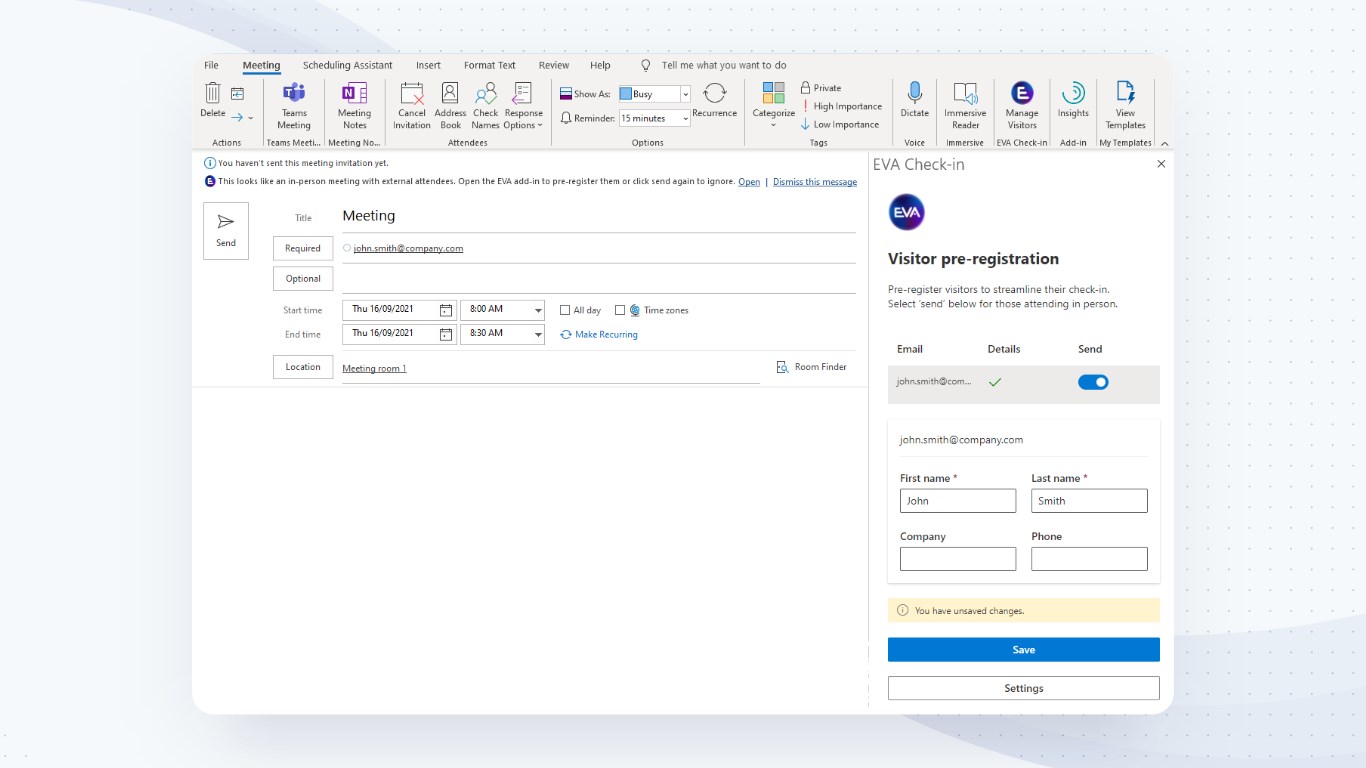Click the Send envelope button

(x=226, y=231)
